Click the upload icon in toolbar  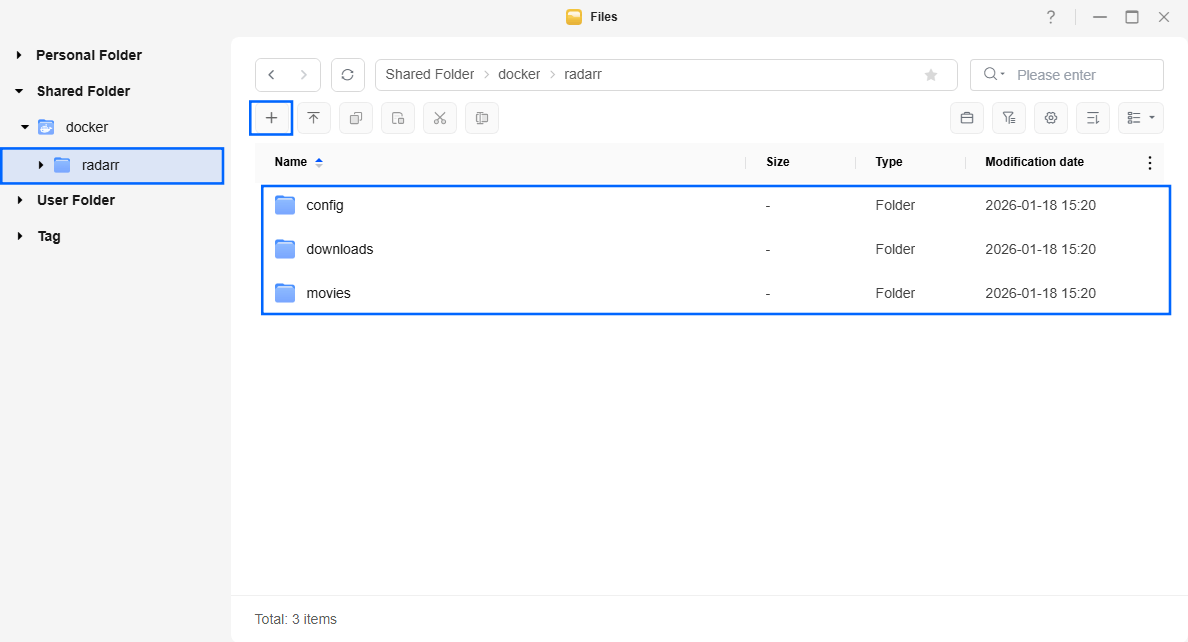[x=313, y=118]
